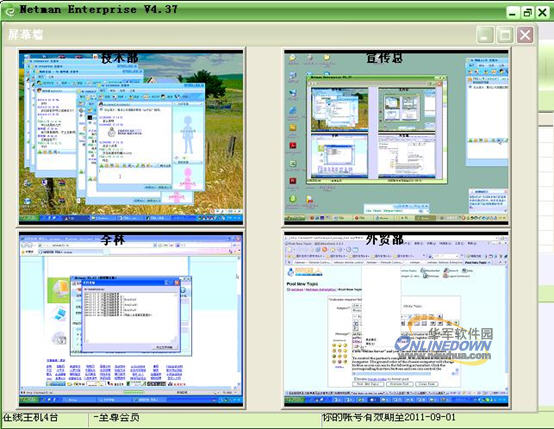This screenshot has width=554, height=429.
Task: Open the 外贸部 remote screen thumbnail
Action: (x=396, y=319)
